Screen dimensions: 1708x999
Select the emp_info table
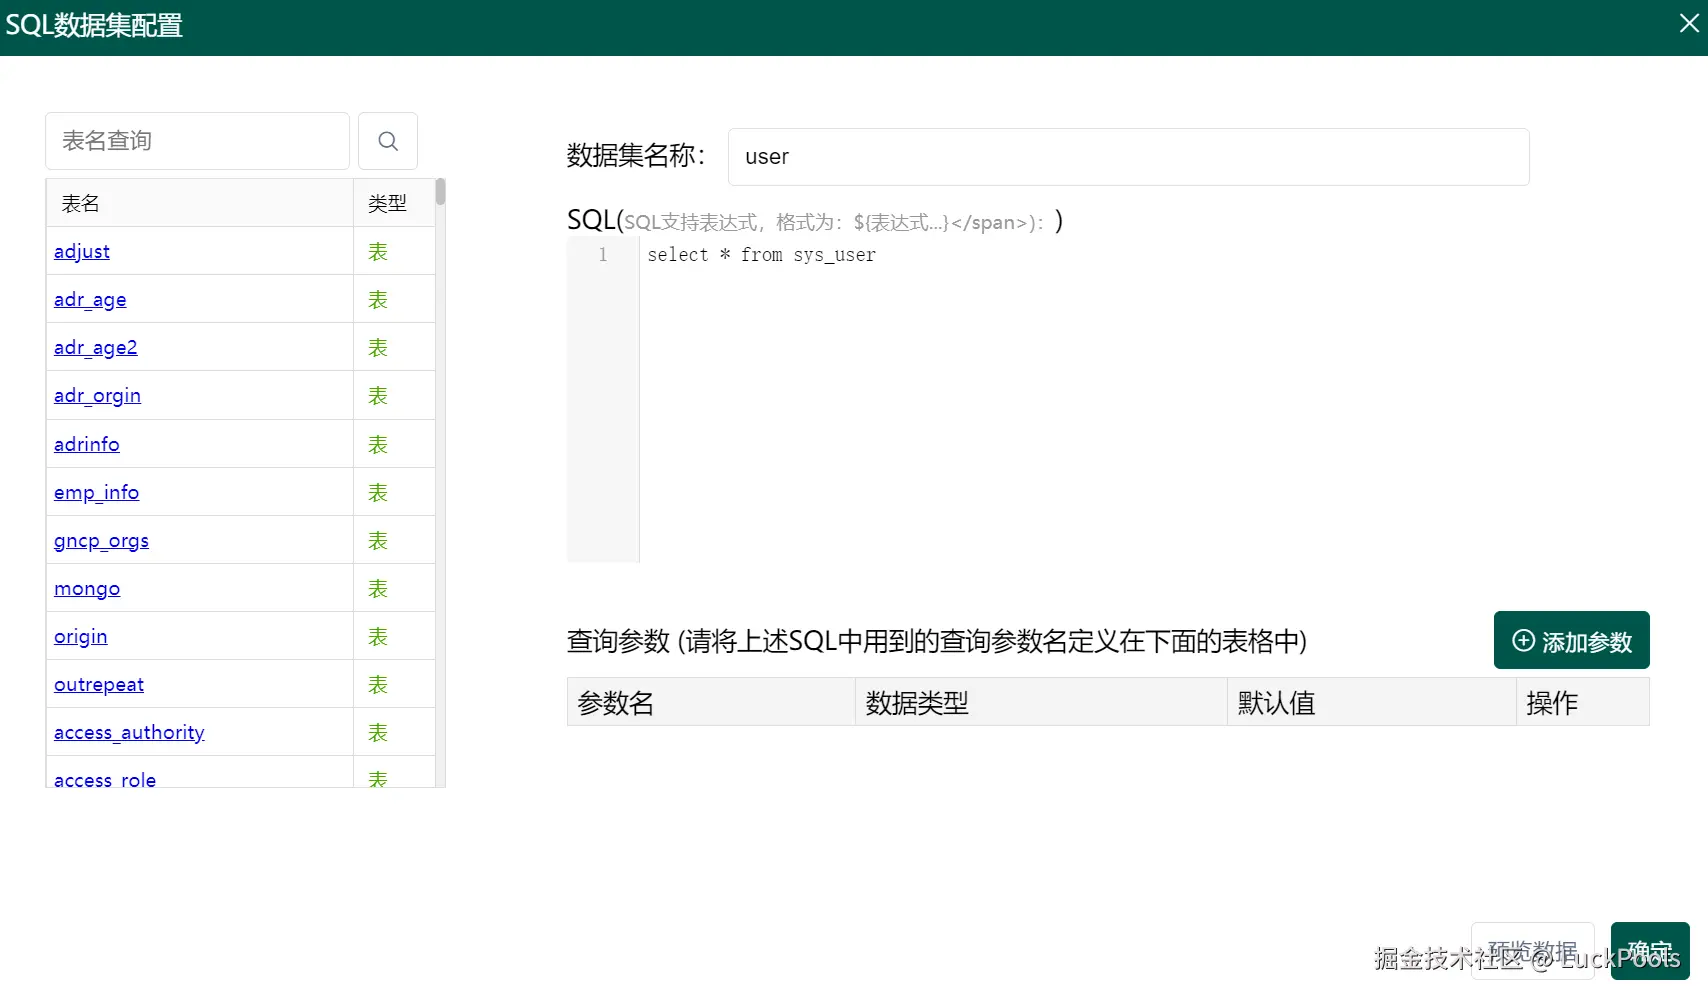pos(96,492)
